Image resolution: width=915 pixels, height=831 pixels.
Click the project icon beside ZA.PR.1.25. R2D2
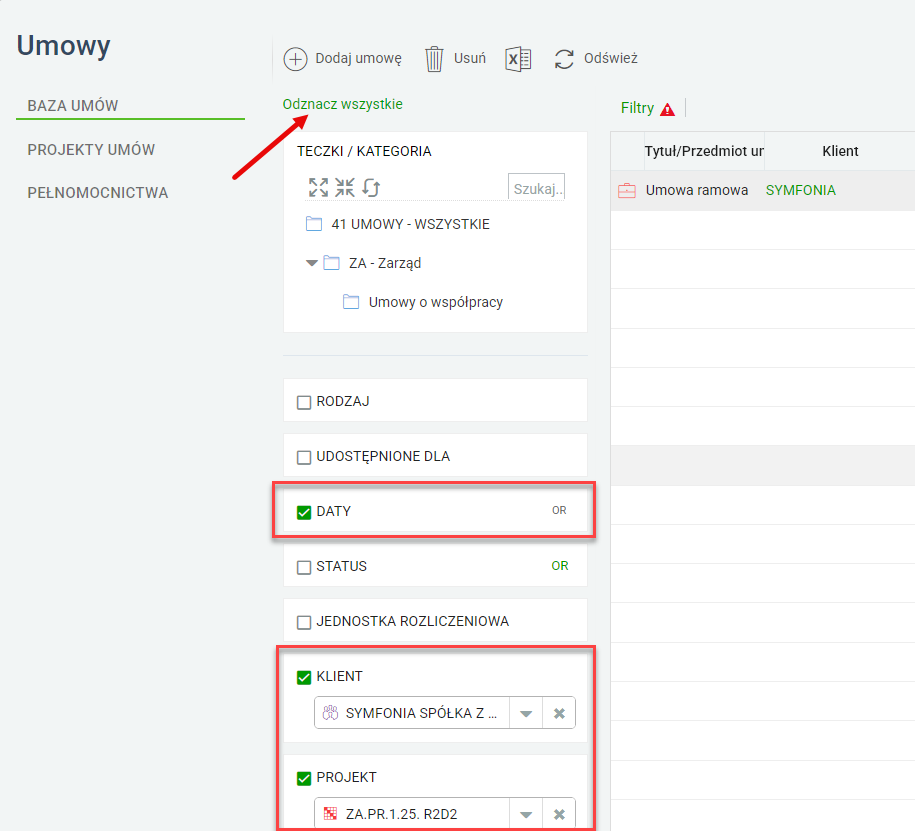330,813
